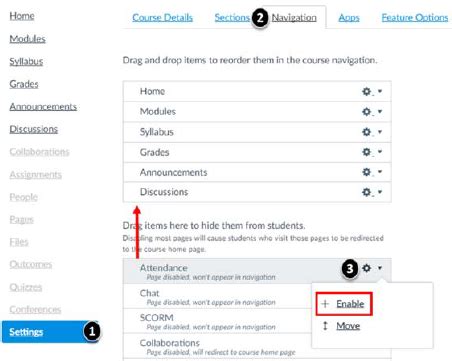Open the gear settings for Announcements row
This screenshot has width=452, height=361.
367,172
